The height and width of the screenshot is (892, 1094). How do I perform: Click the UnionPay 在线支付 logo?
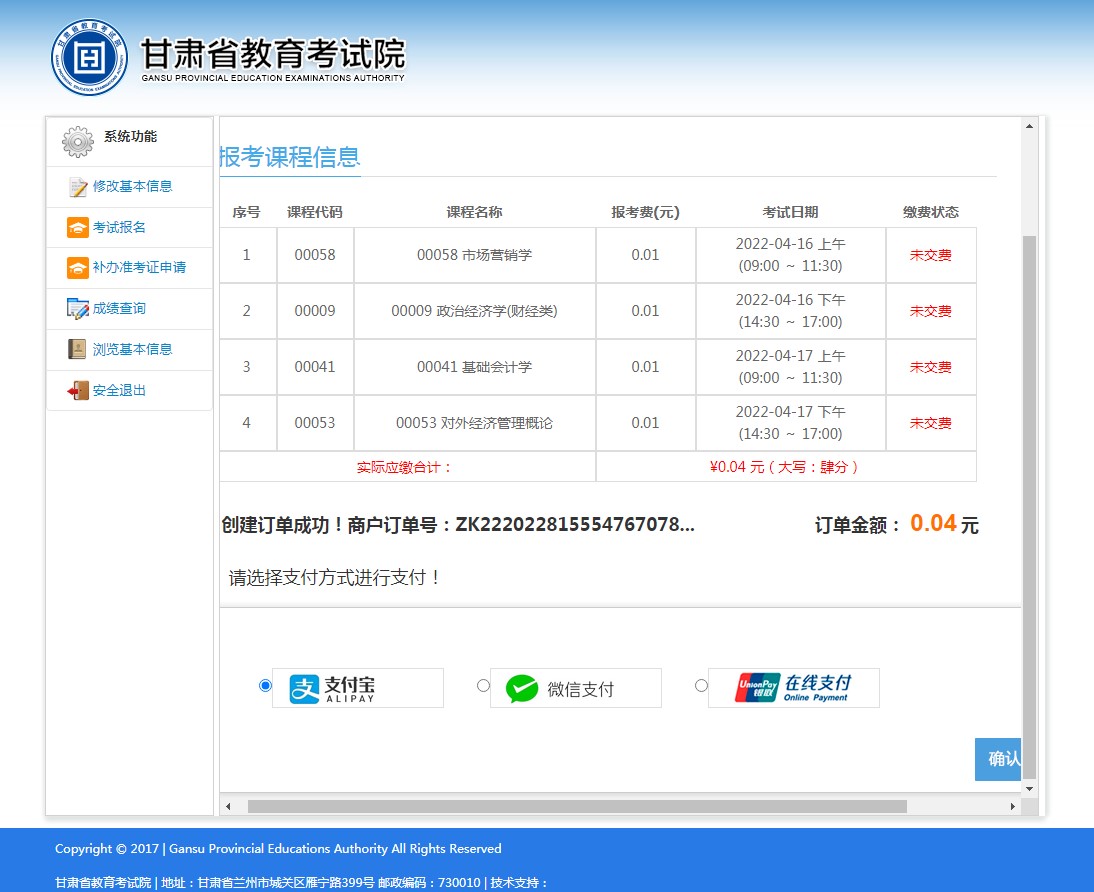tap(793, 687)
